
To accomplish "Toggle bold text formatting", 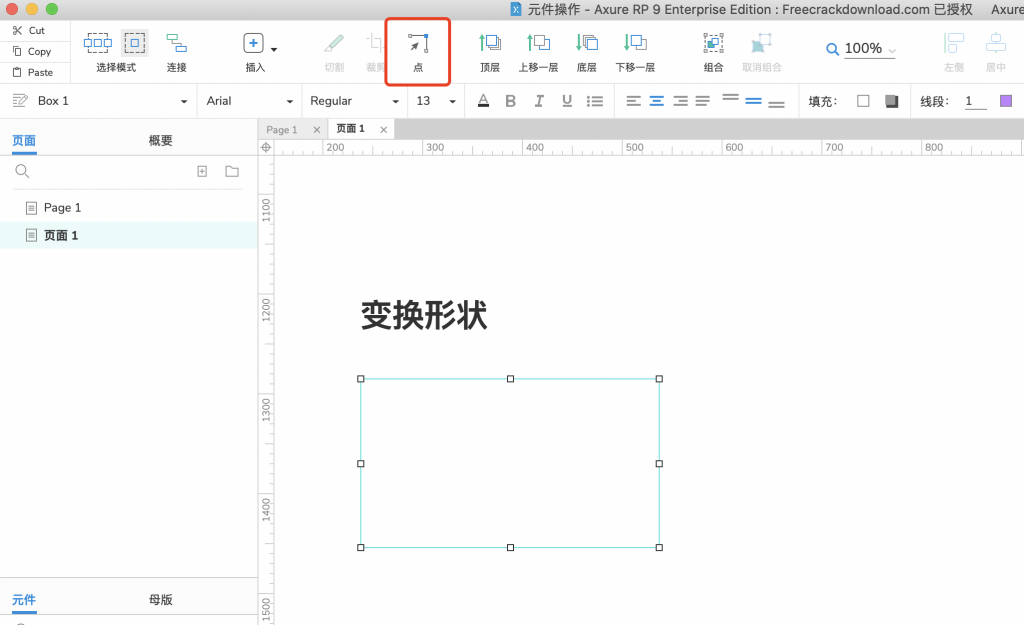I will 511,101.
